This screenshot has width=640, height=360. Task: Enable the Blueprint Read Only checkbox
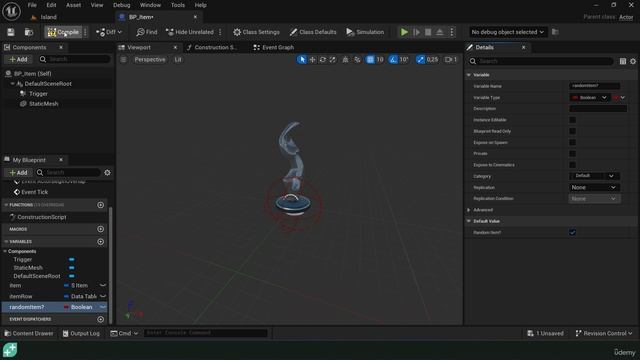pyautogui.click(x=573, y=131)
